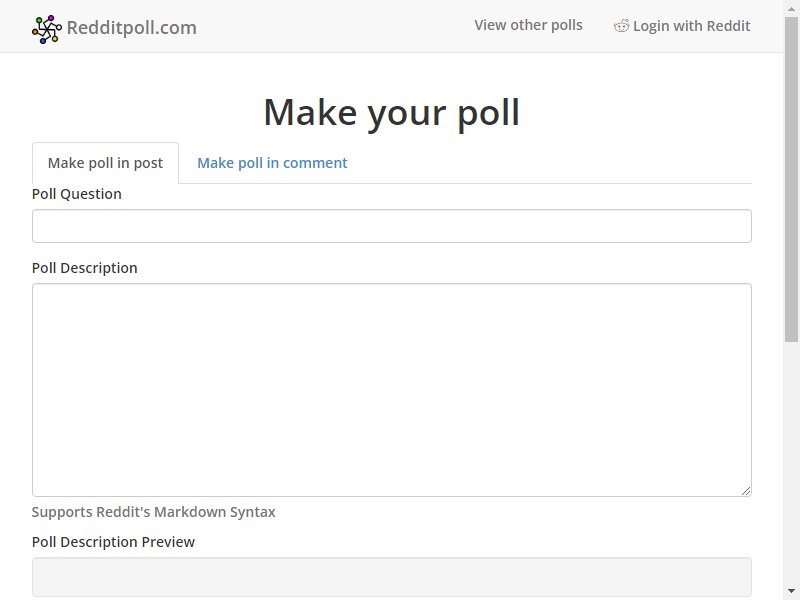Click the Poll Description Preview label

(x=113, y=542)
